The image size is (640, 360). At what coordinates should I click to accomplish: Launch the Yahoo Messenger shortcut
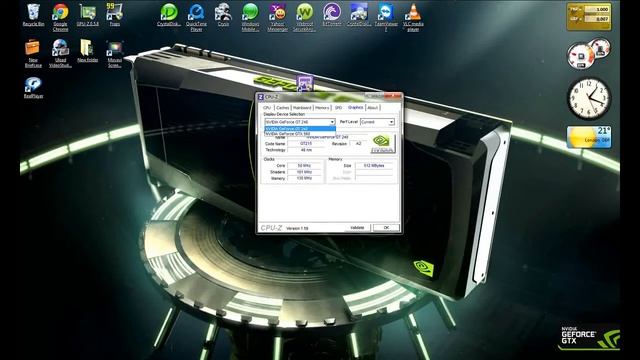[x=278, y=17]
